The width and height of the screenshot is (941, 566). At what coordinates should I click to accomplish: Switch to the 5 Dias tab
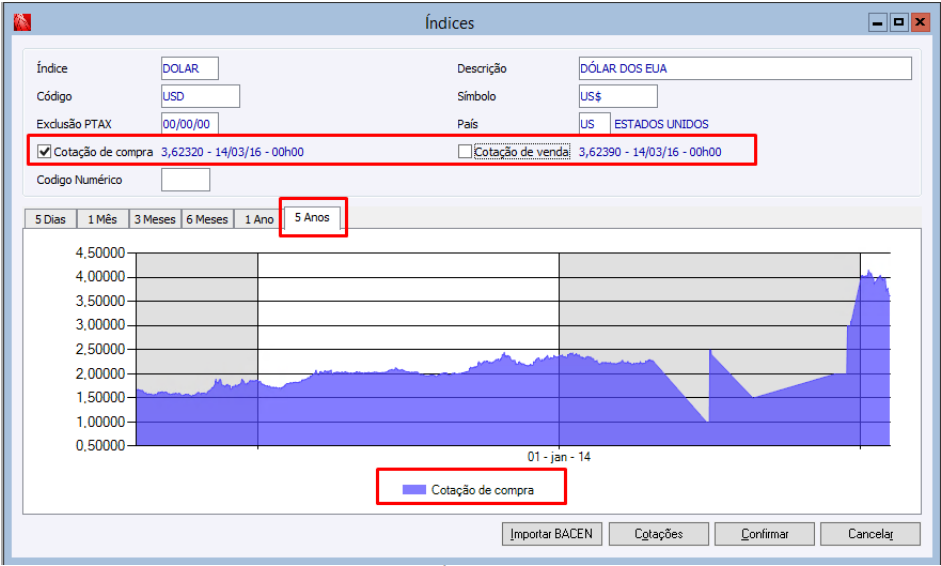pyautogui.click(x=50, y=219)
